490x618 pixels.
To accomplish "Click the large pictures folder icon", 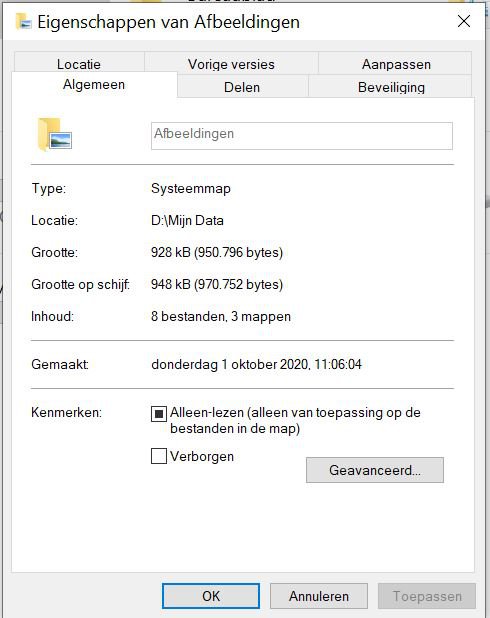I will [54, 134].
